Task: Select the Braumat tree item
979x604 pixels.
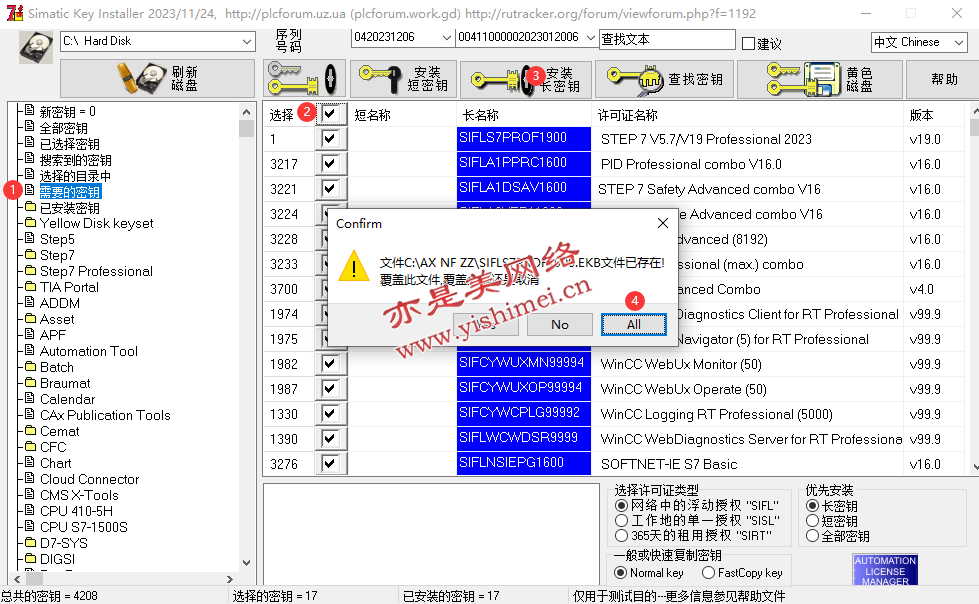Action: [65, 383]
